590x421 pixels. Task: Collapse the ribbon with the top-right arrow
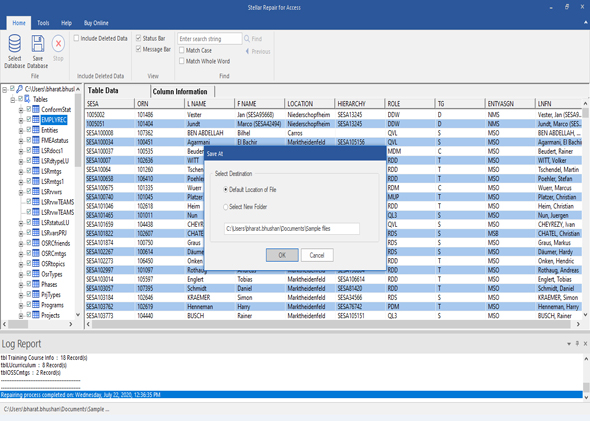pyautogui.click(x=585, y=23)
